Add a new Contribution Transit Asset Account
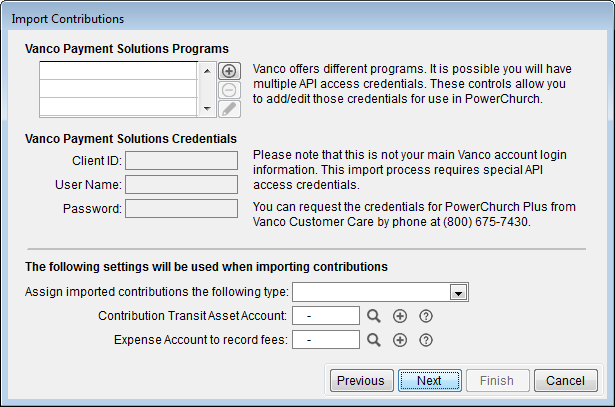615x407 pixels. pos(400,316)
